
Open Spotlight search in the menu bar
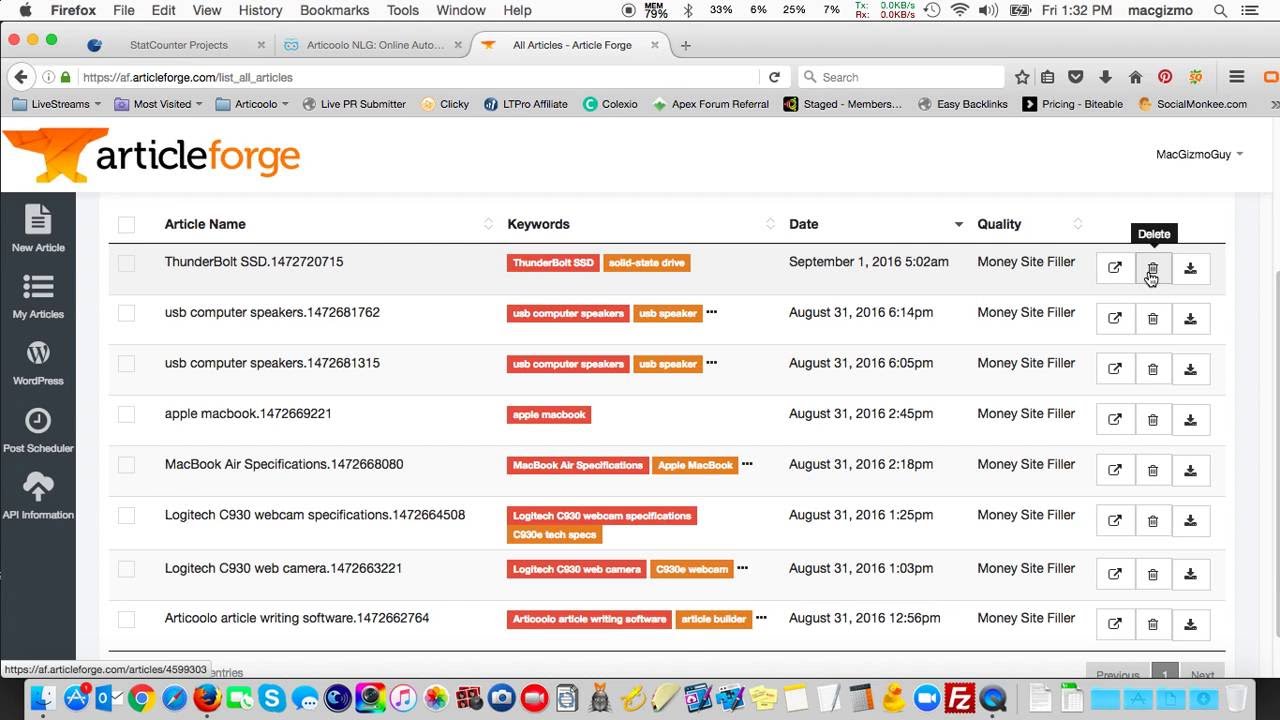click(x=1220, y=10)
